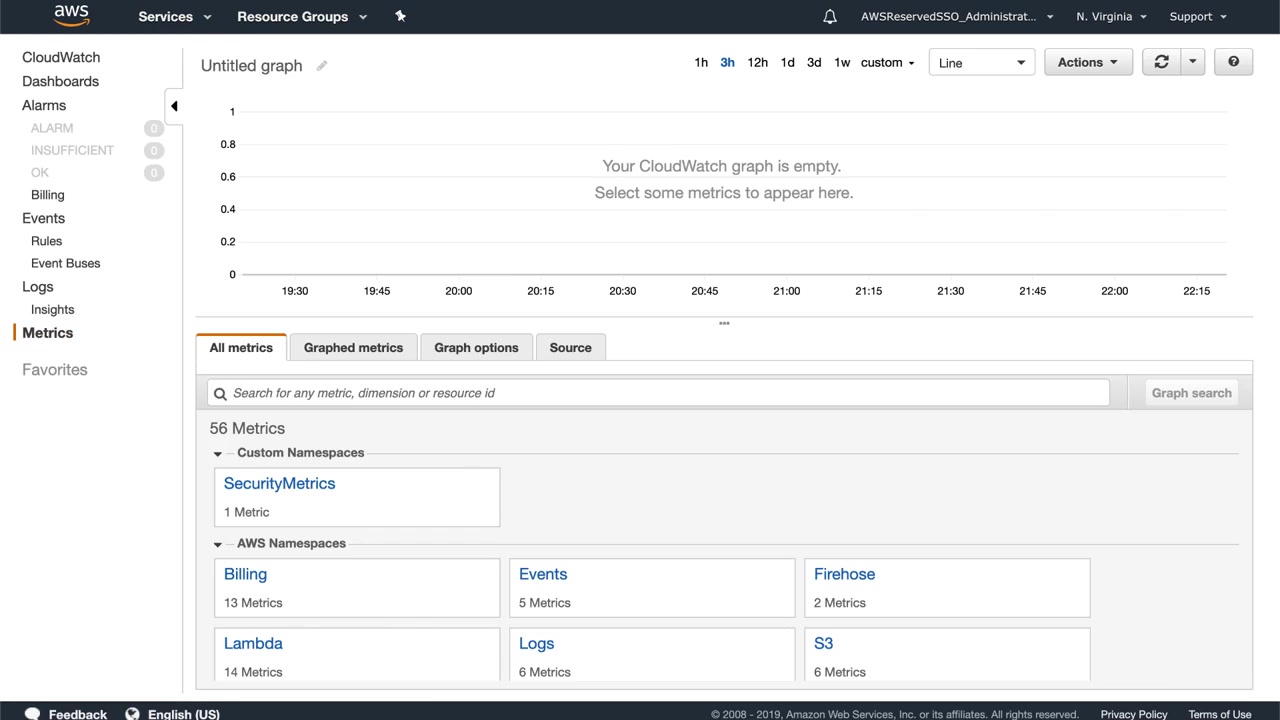Open the Graph options tab
This screenshot has width=1280, height=720.
476,348
